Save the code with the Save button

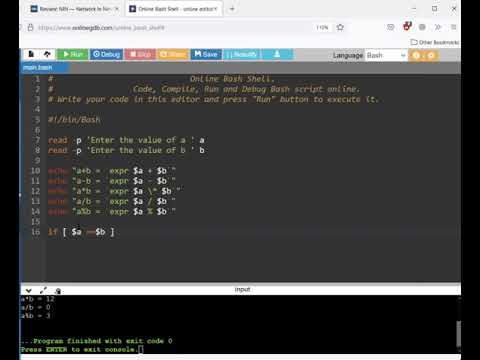[206, 54]
